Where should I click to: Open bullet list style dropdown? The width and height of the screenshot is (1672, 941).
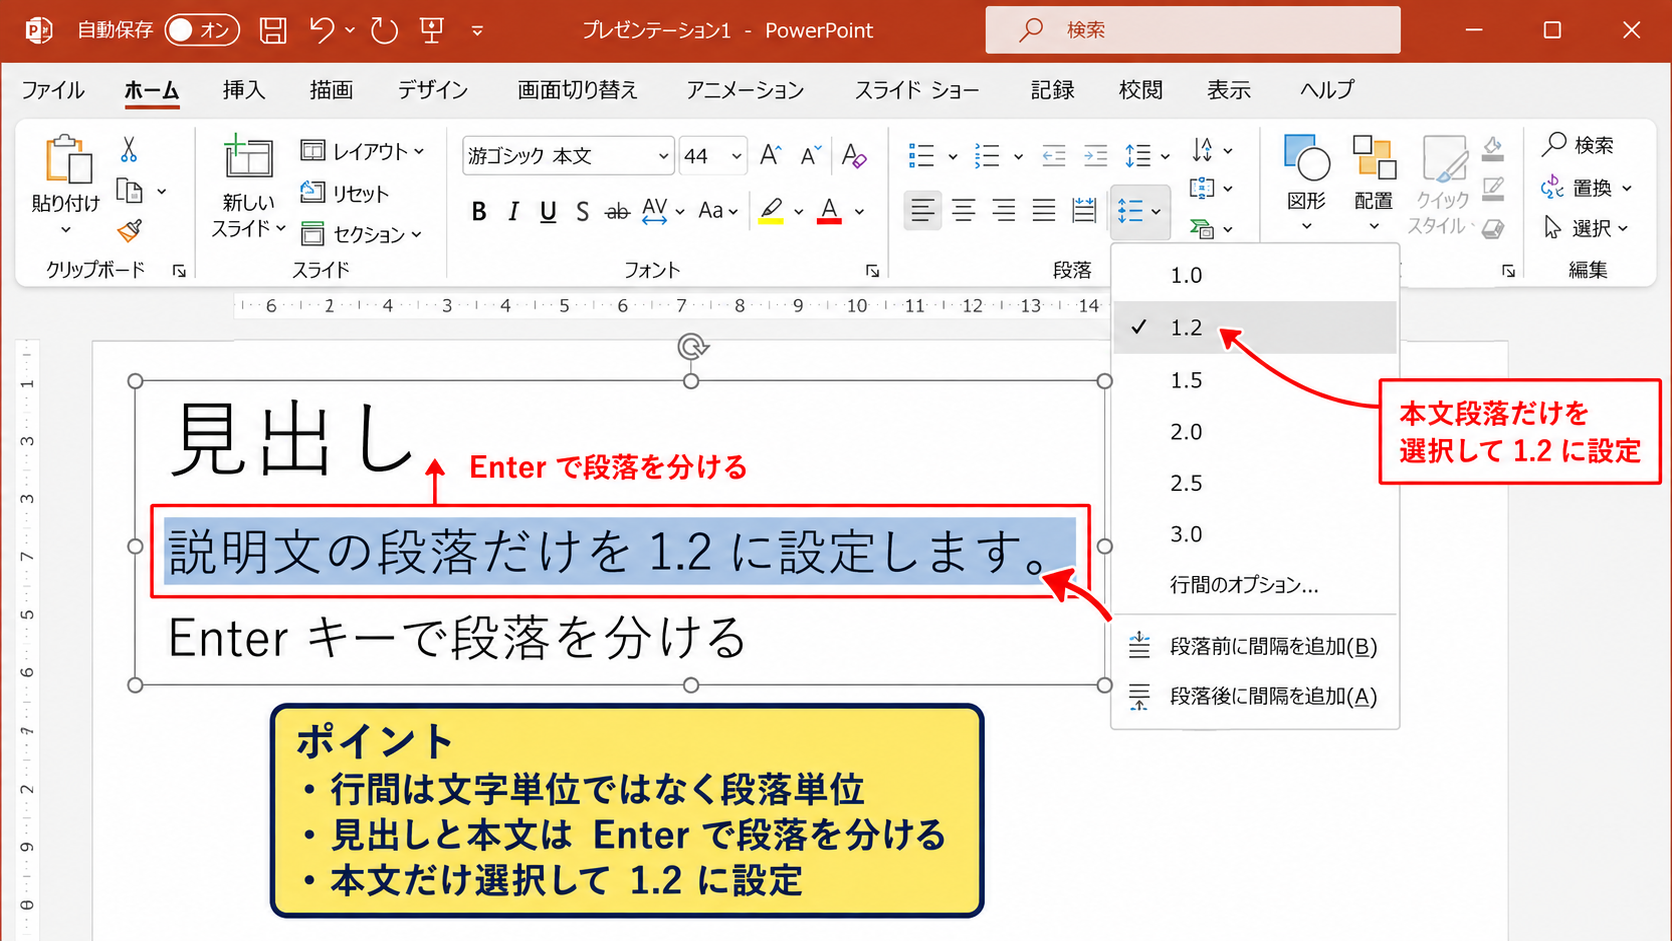(x=953, y=156)
